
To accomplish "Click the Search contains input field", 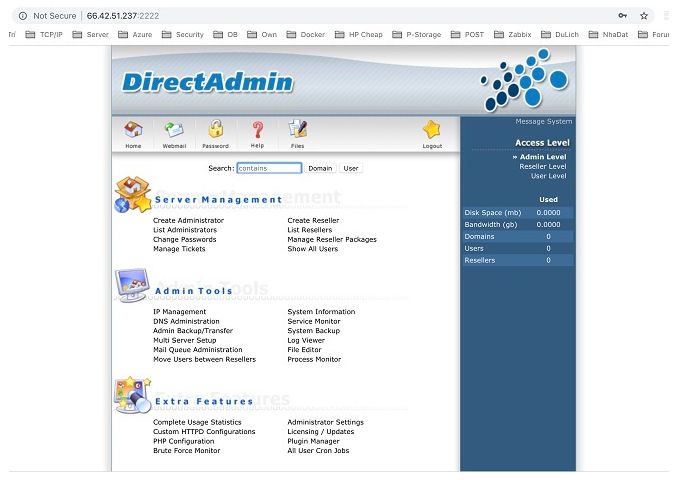I will coord(269,168).
